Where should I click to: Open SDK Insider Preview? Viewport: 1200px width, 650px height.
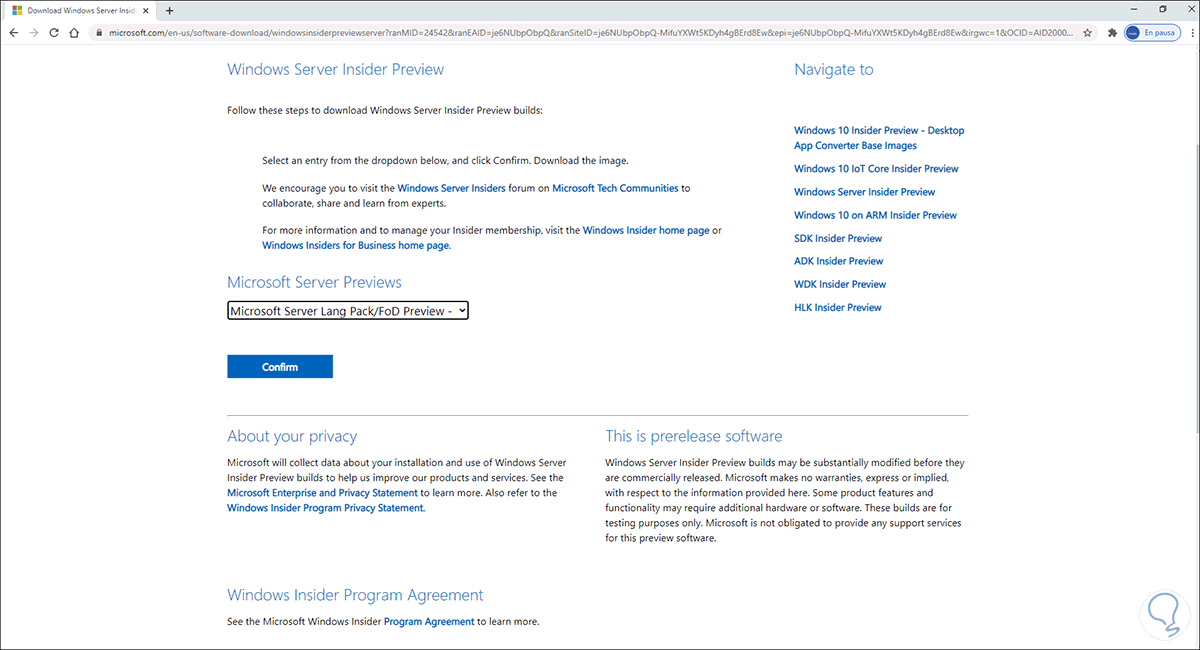click(837, 238)
